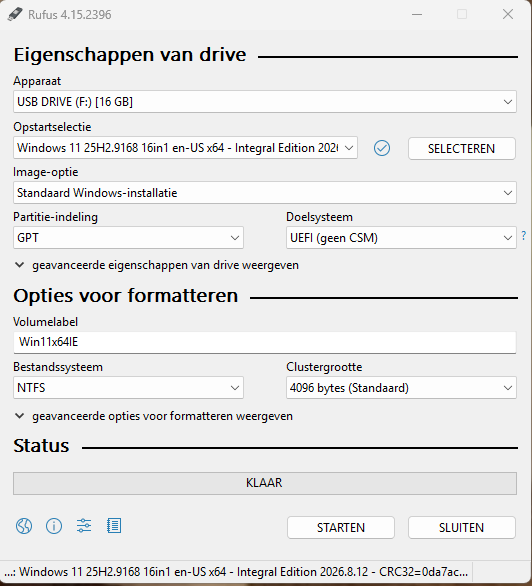The height and width of the screenshot is (586, 532).
Task: Open the About info icon
Action: tap(54, 526)
